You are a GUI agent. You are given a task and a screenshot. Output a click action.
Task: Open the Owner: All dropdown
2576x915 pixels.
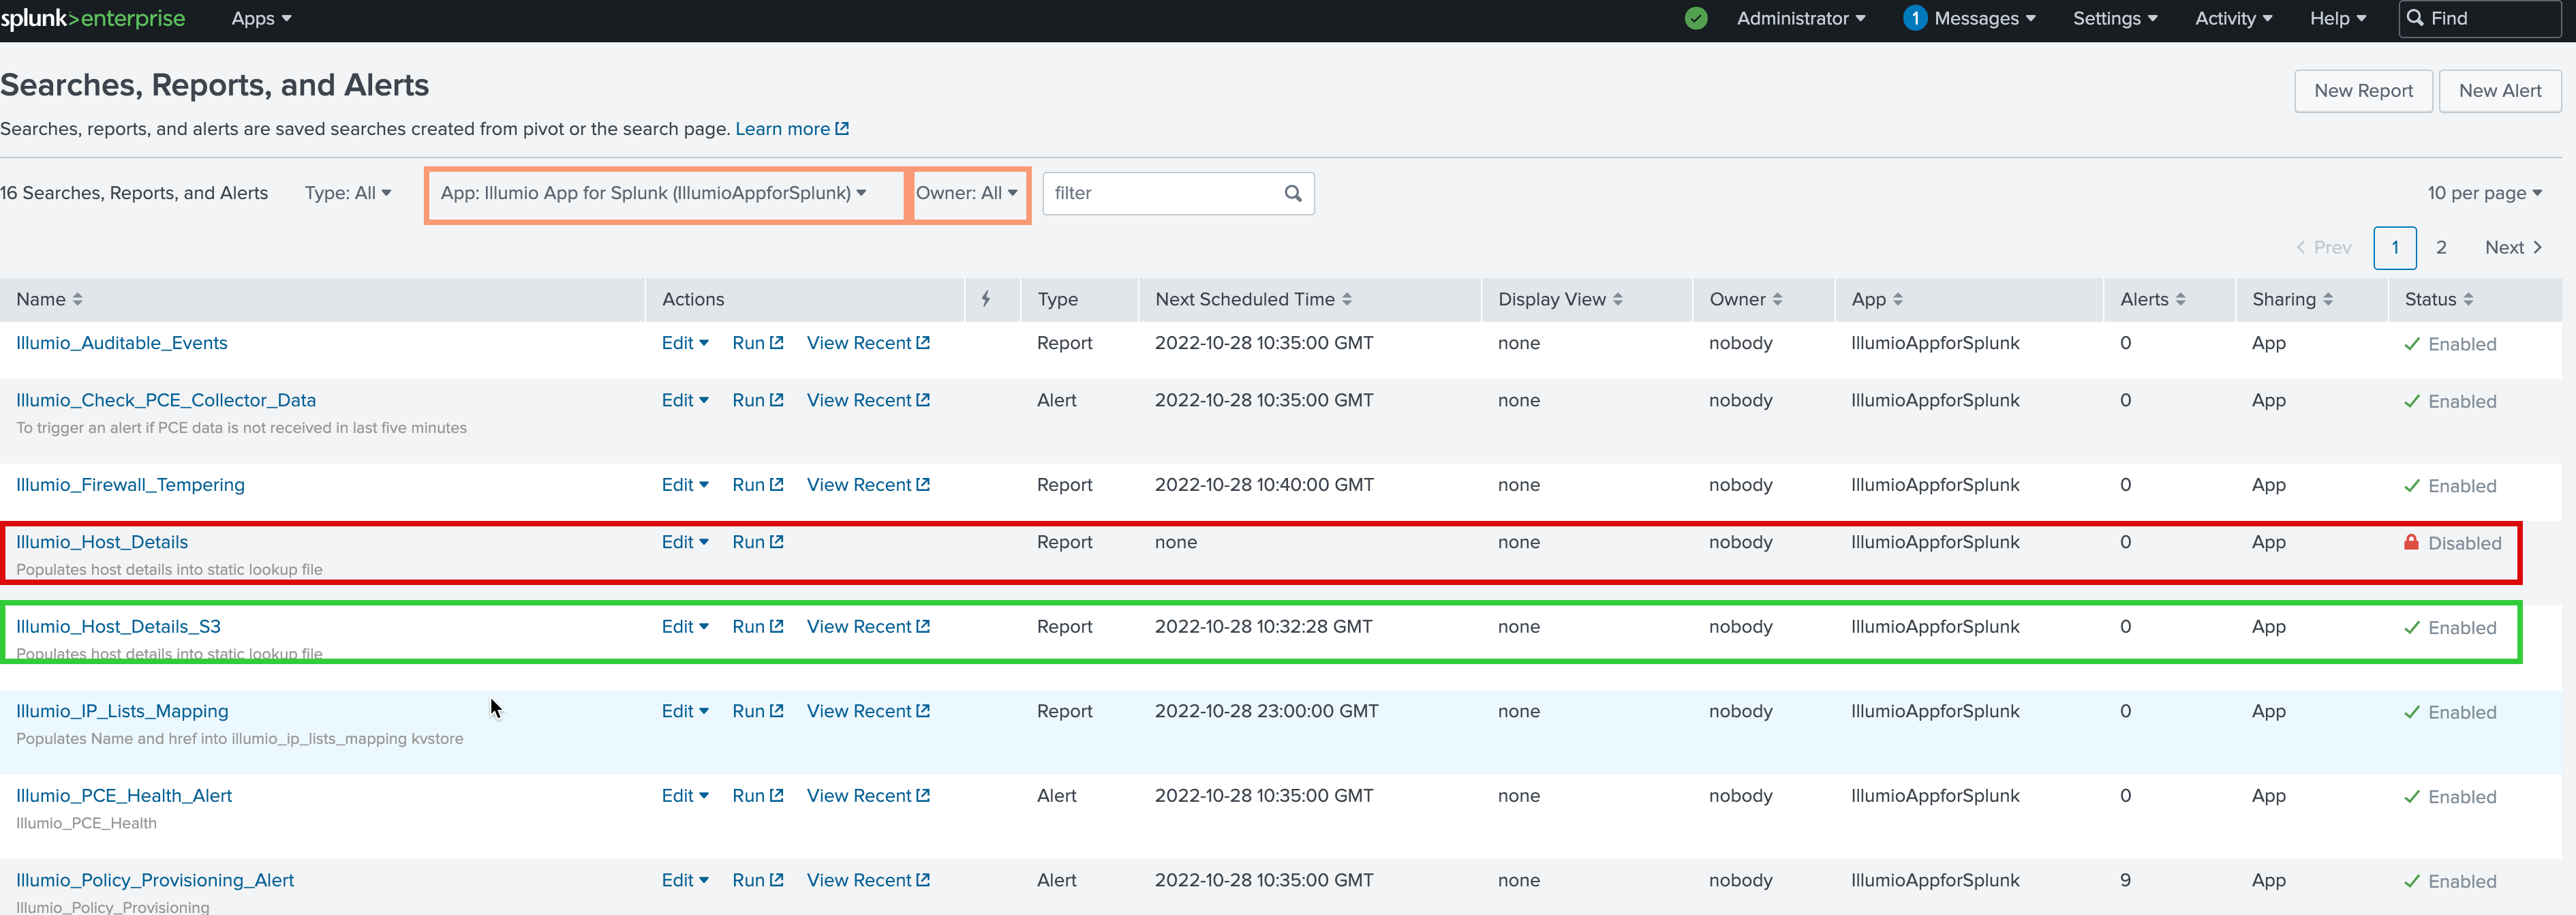tap(966, 193)
